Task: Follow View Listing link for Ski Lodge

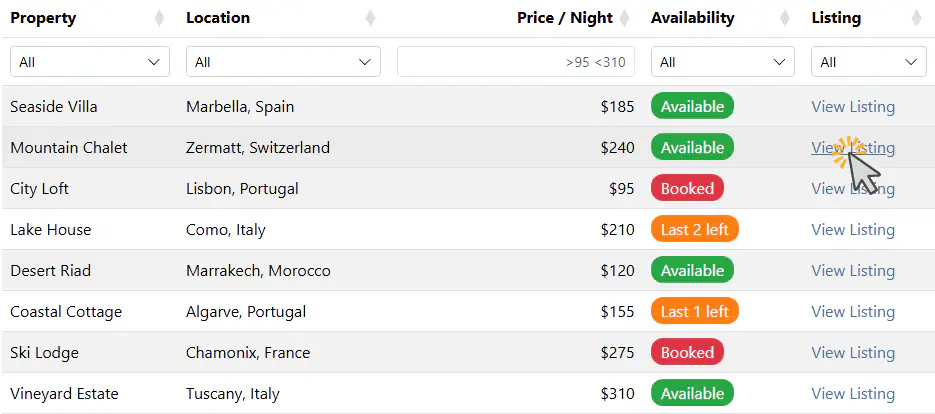Action: [852, 353]
